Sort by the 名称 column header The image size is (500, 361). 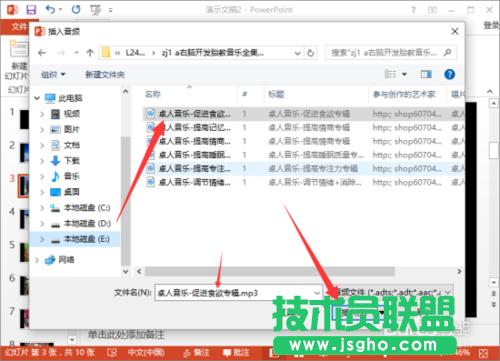pyautogui.click(x=153, y=94)
